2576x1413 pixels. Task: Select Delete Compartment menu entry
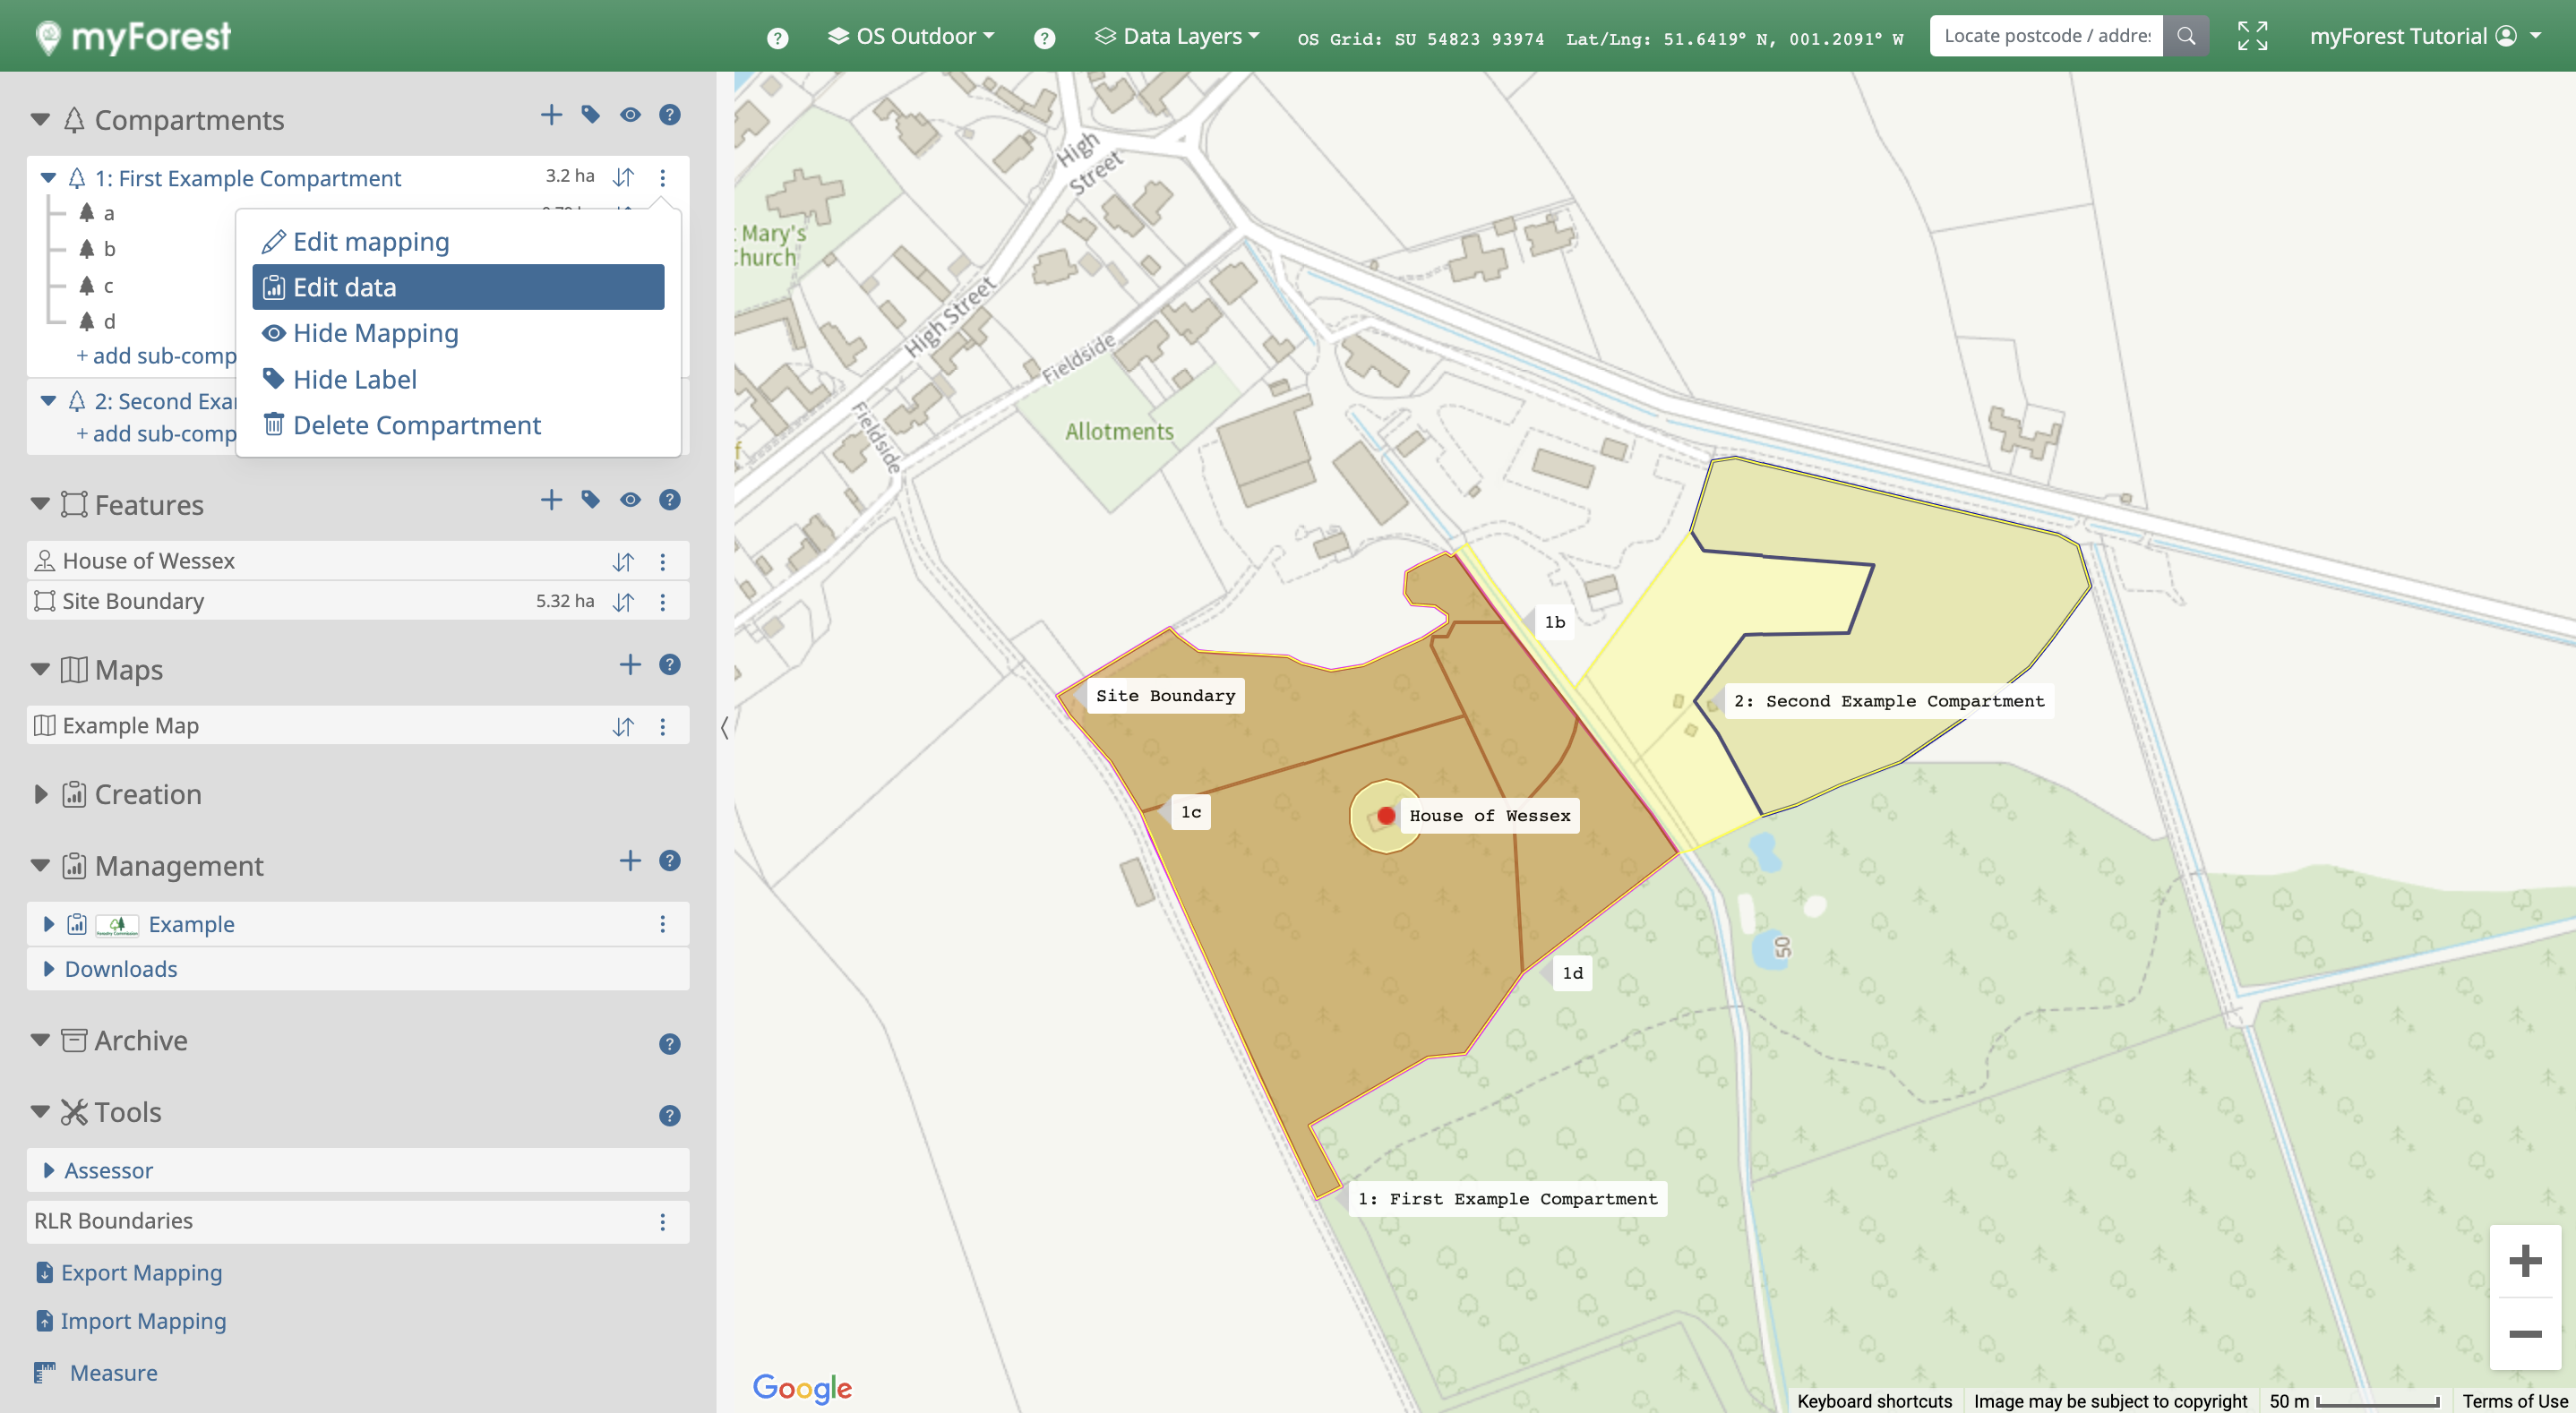[x=416, y=426]
